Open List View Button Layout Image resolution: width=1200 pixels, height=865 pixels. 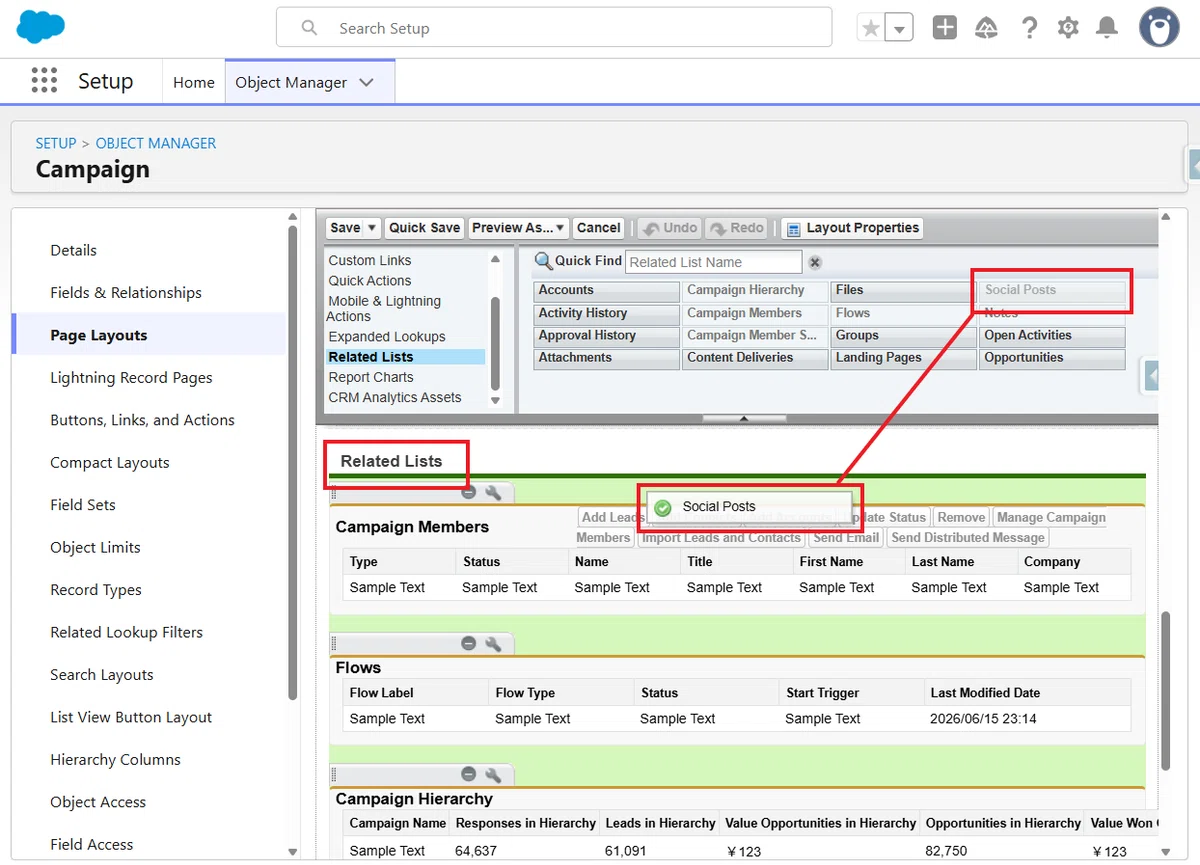point(131,717)
